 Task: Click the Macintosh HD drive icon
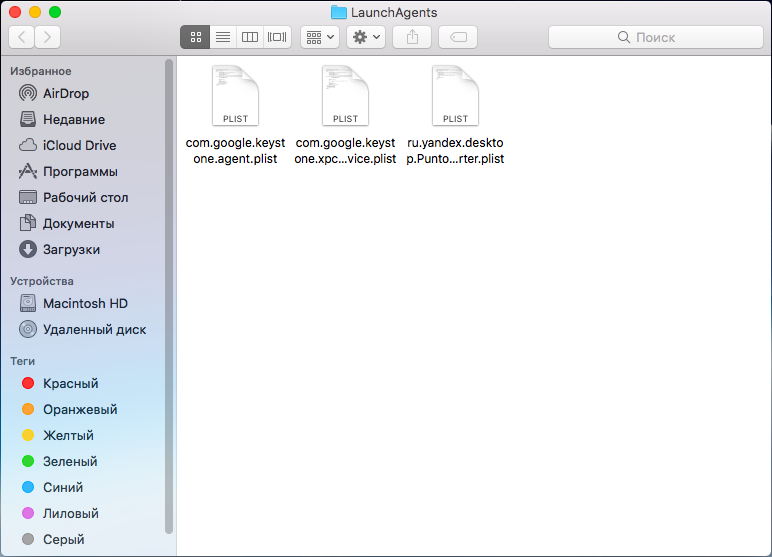point(28,303)
